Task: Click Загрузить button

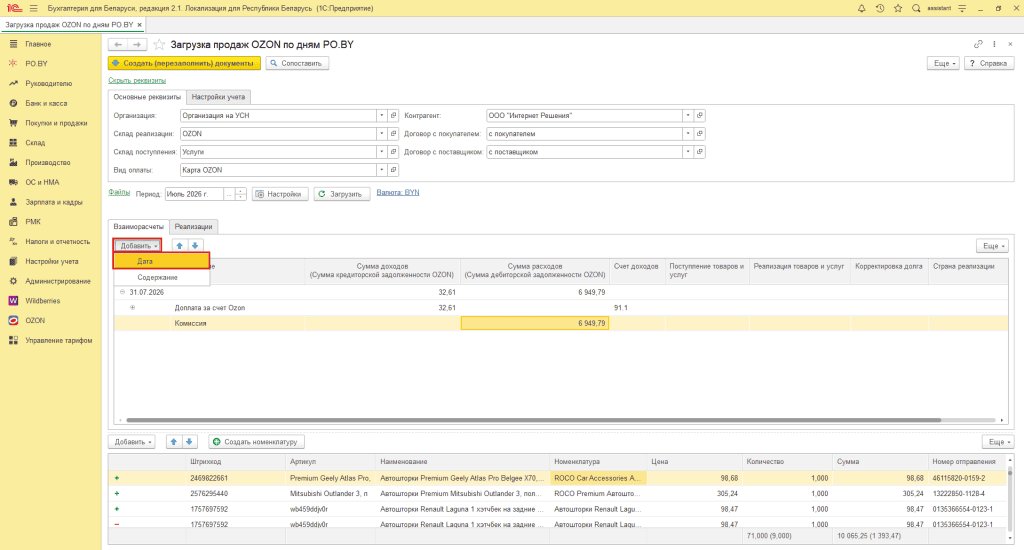Action: pos(342,194)
